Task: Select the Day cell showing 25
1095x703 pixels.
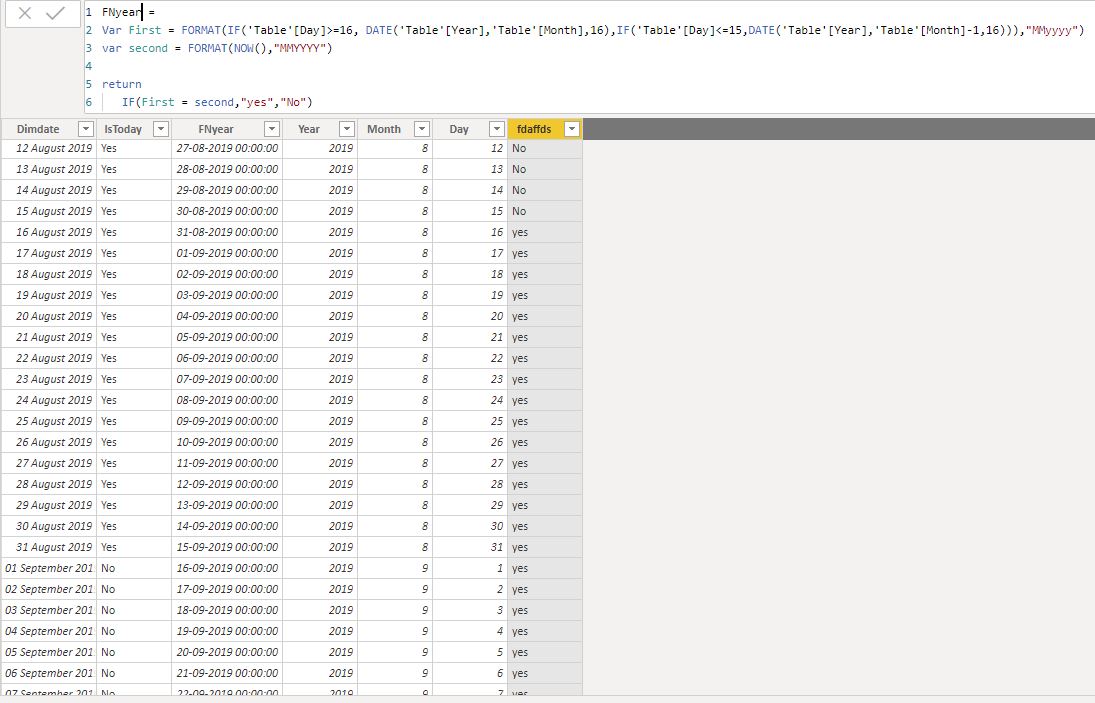Action: tap(470, 421)
